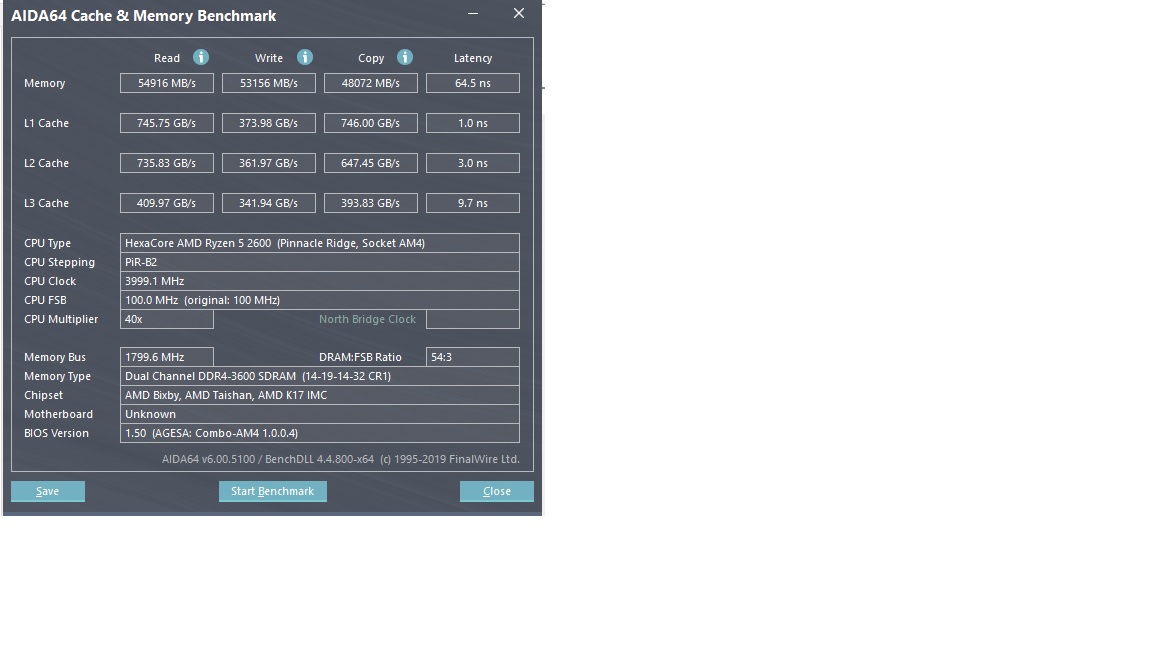Click the BIOS Version field 1.50

click(x=320, y=433)
